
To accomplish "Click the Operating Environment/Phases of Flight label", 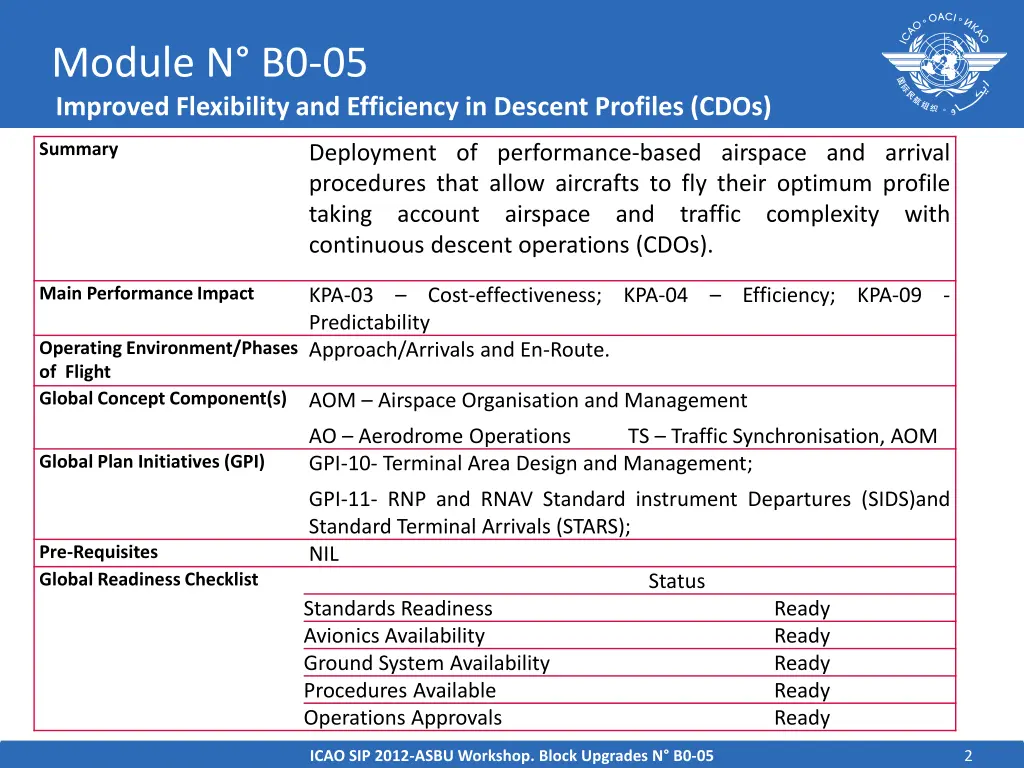I will point(168,360).
